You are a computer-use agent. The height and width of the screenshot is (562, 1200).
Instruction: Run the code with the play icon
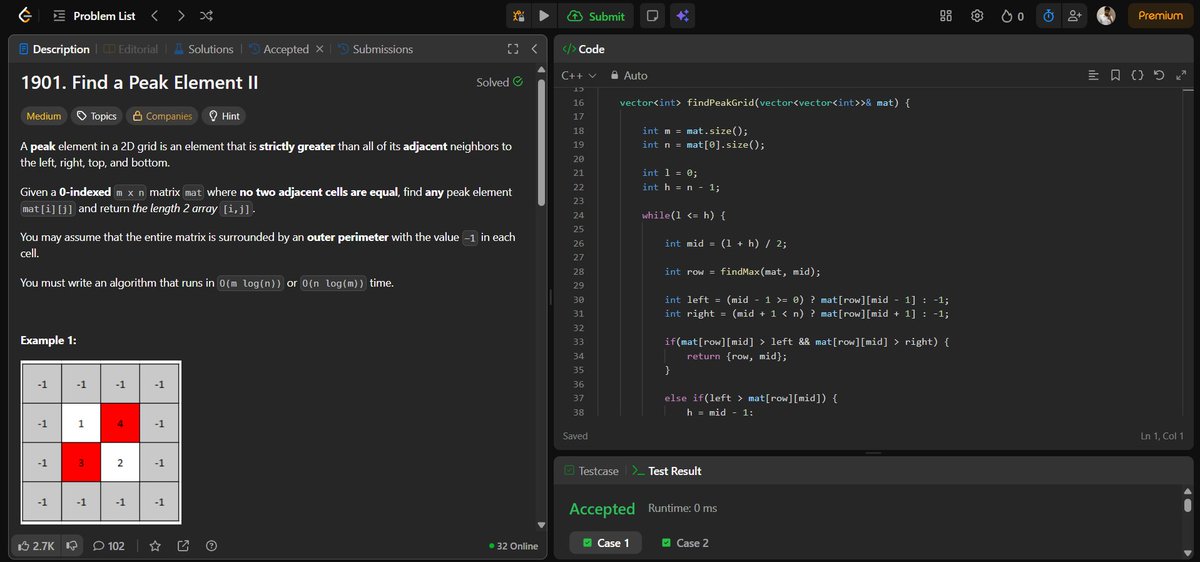(x=543, y=16)
